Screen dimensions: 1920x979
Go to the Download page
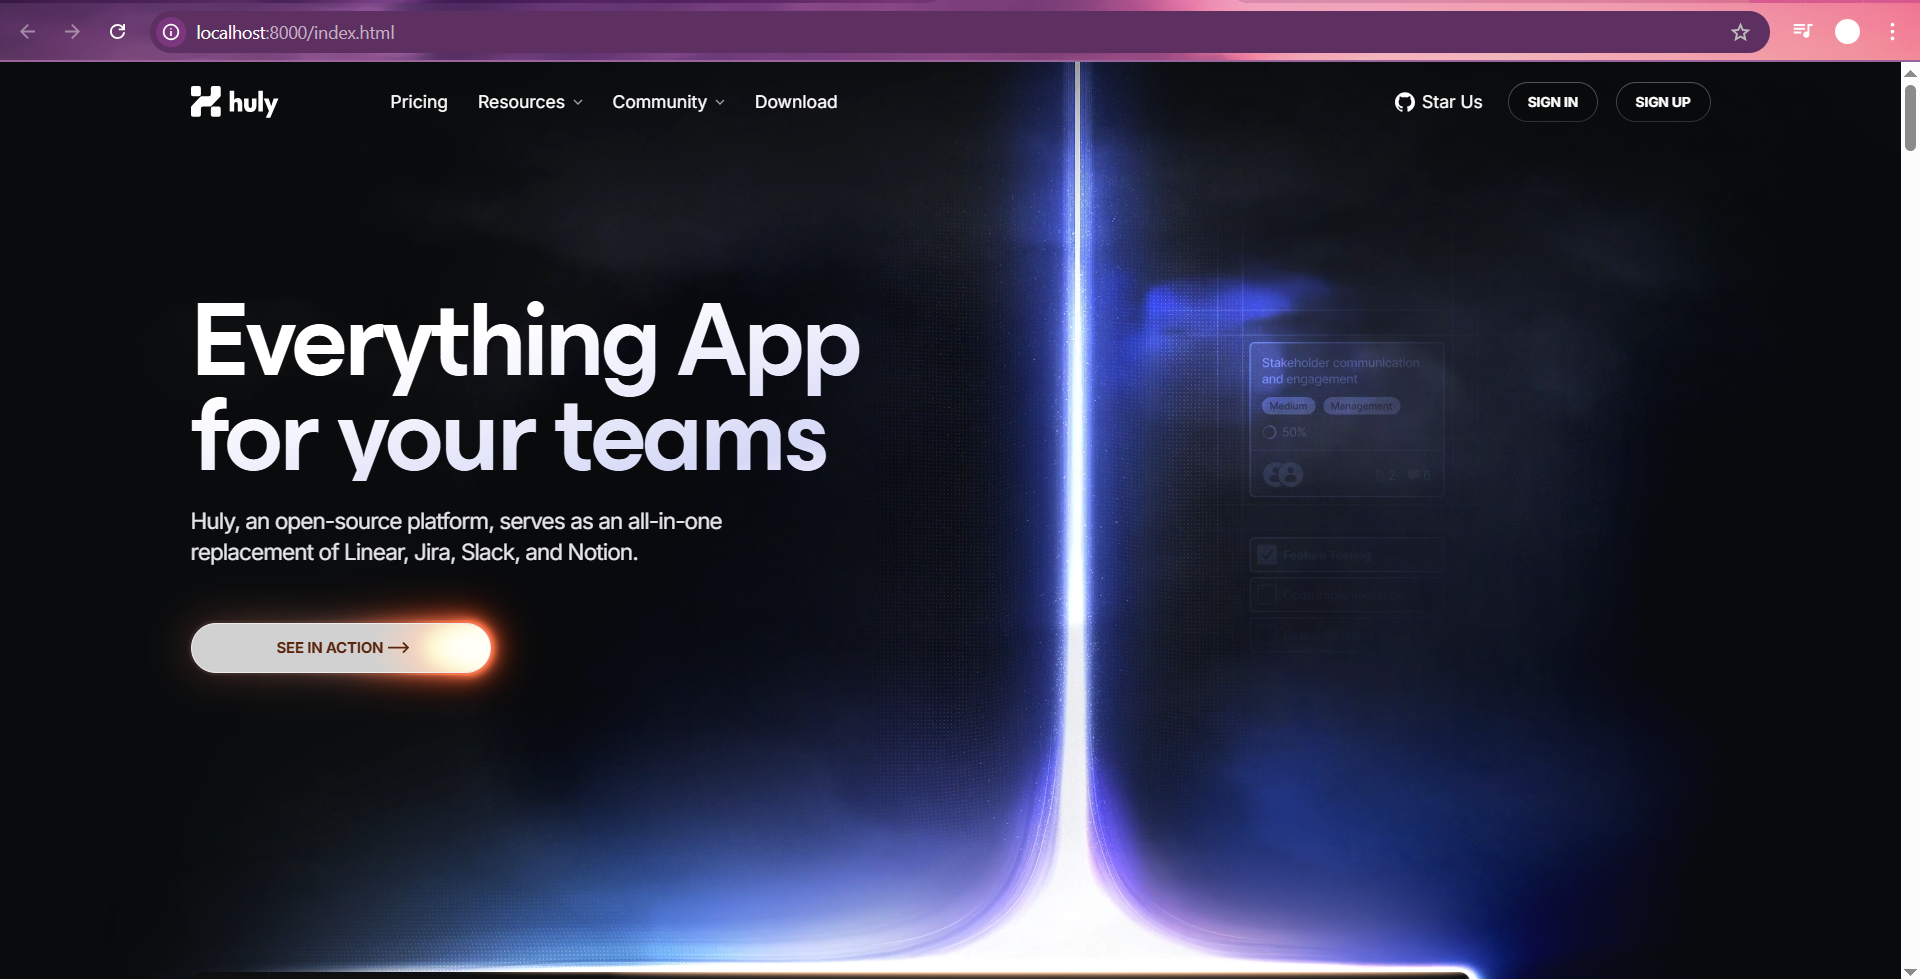[x=796, y=102]
